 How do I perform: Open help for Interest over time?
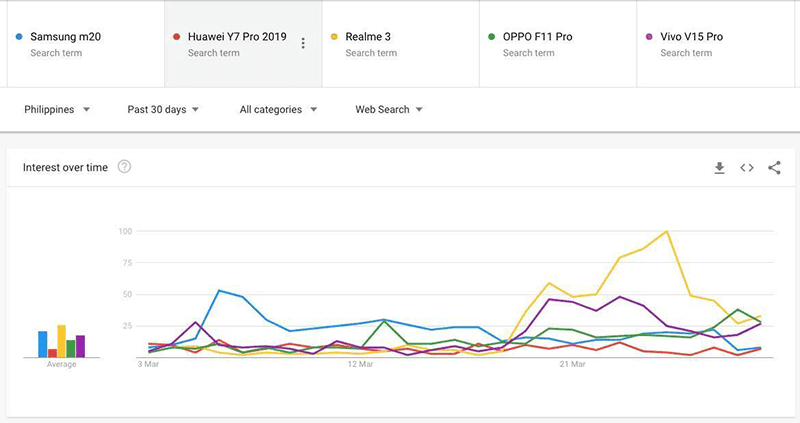124,167
